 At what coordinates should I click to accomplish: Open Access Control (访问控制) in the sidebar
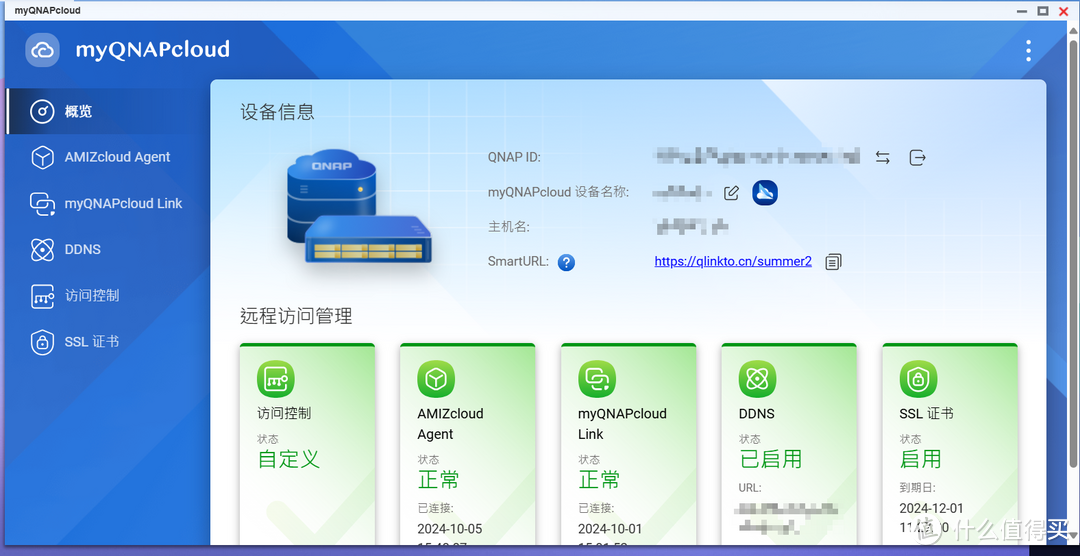pyautogui.click(x=108, y=296)
